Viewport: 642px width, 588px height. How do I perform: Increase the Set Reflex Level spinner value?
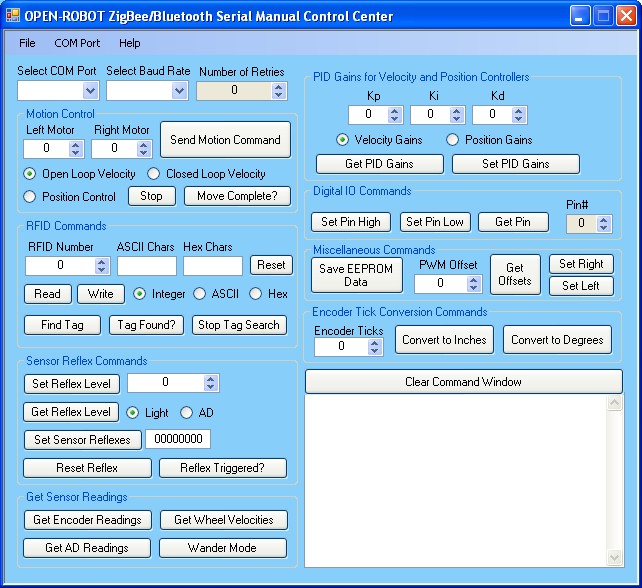[x=210, y=378]
